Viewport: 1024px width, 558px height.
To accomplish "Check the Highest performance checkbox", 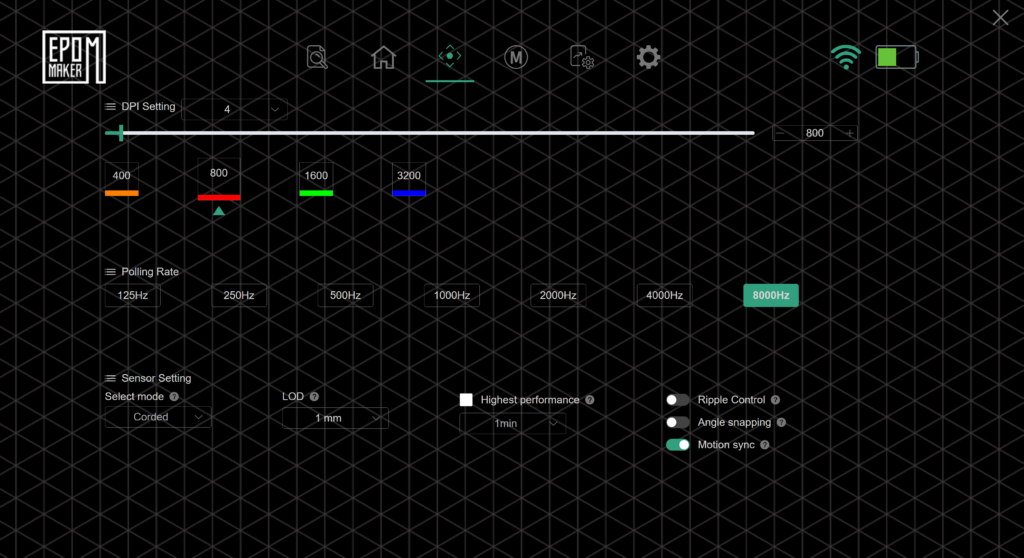I will pyautogui.click(x=466, y=400).
